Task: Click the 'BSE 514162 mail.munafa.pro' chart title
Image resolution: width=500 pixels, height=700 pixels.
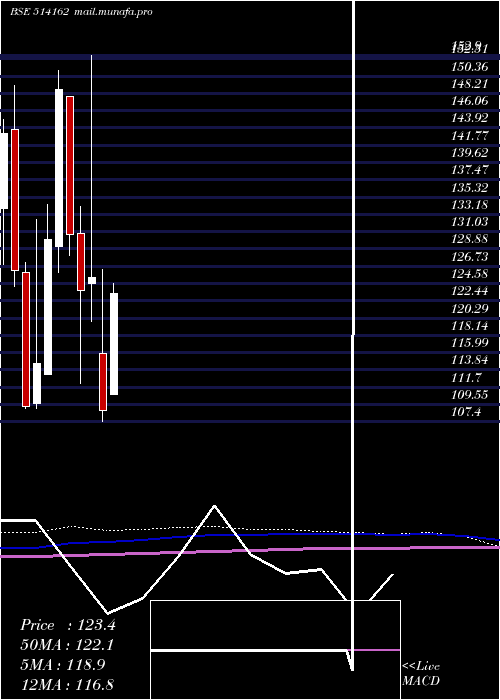Action: pyautogui.click(x=81, y=12)
